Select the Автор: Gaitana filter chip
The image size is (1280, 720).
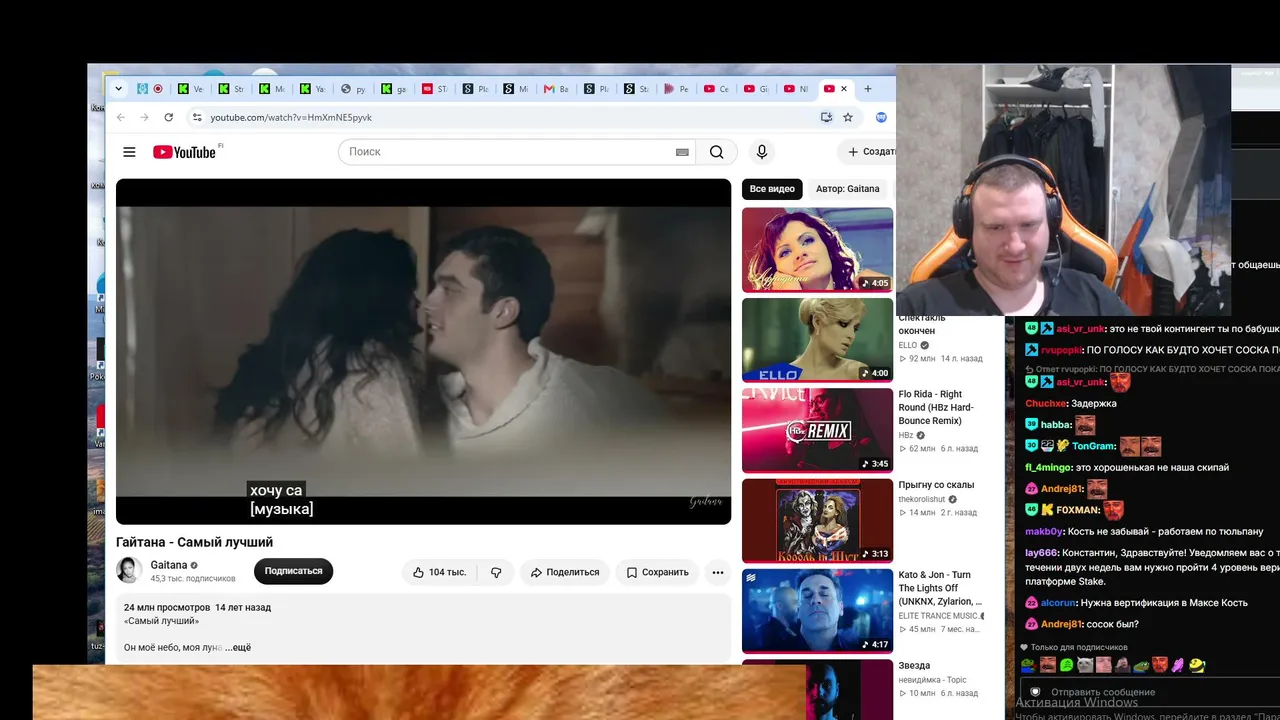(x=848, y=189)
